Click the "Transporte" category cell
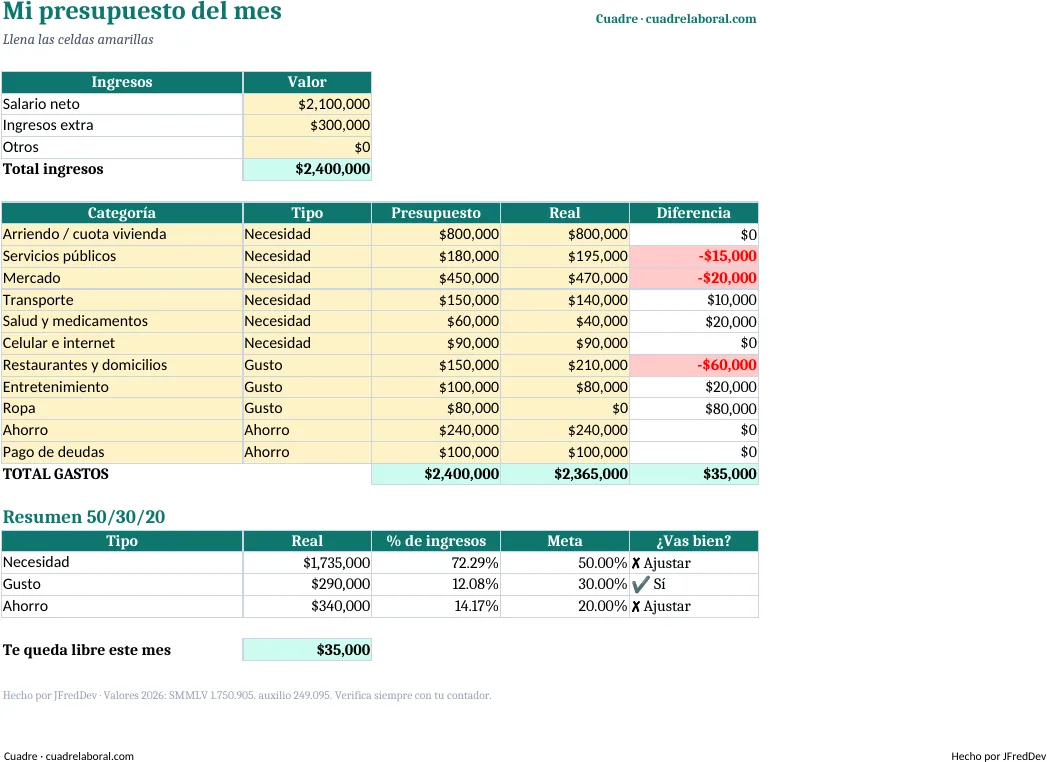The width and height of the screenshot is (1047, 762). pos(122,300)
